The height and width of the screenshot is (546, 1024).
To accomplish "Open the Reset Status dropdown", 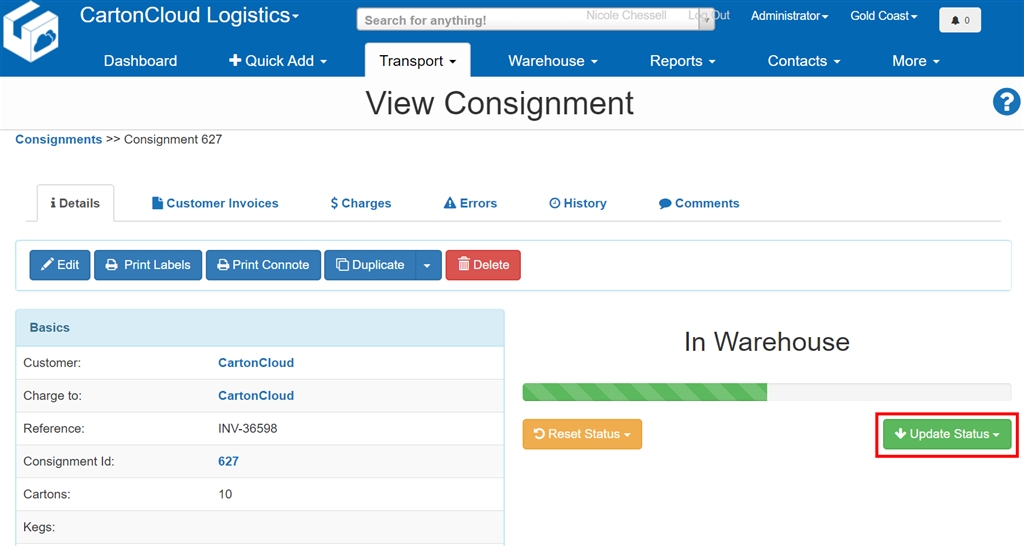I will pyautogui.click(x=582, y=434).
